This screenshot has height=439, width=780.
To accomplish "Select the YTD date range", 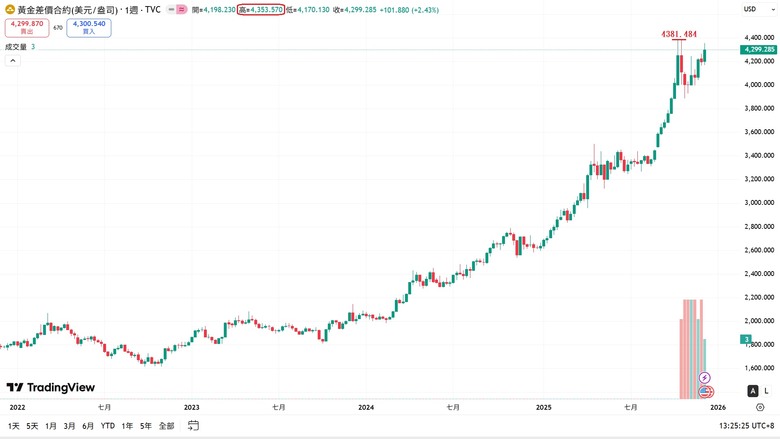I will pyautogui.click(x=107, y=426).
